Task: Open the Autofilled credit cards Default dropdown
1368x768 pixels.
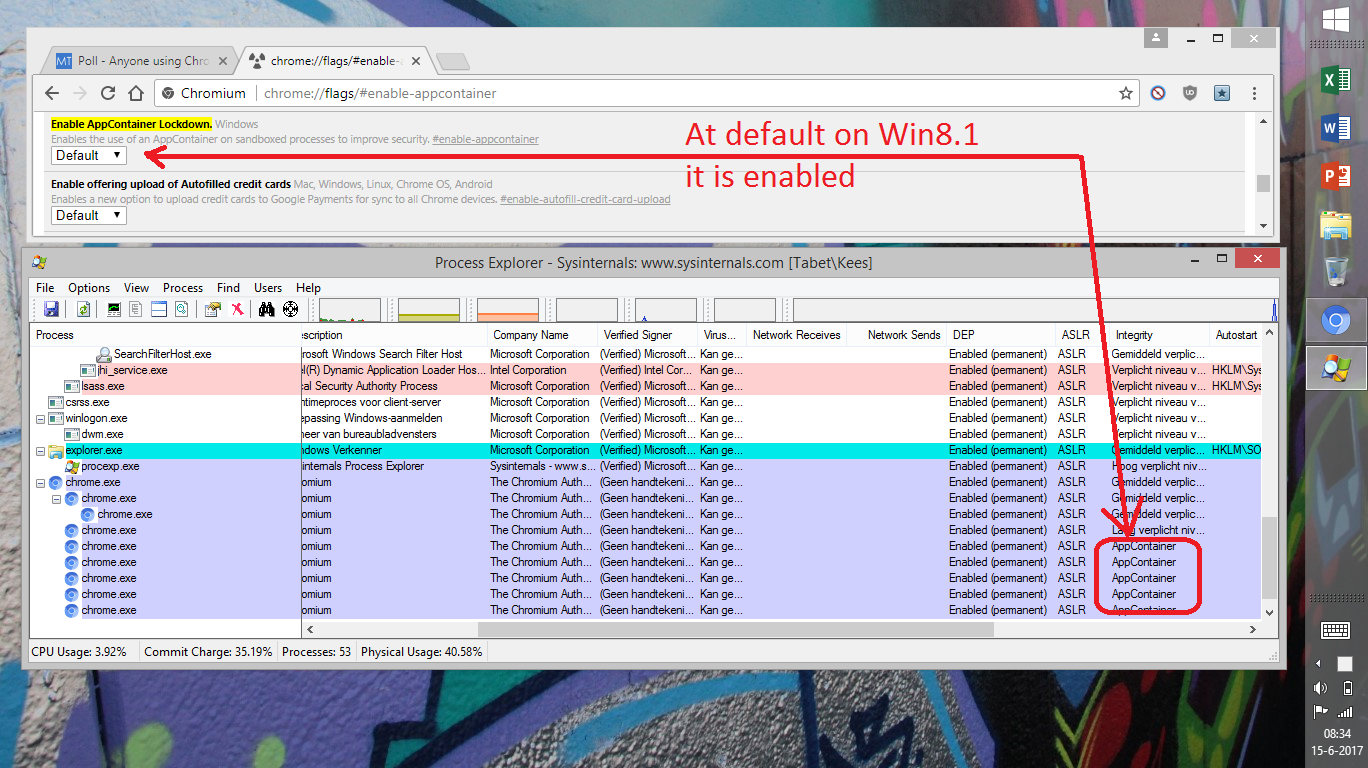Action: tap(88, 215)
